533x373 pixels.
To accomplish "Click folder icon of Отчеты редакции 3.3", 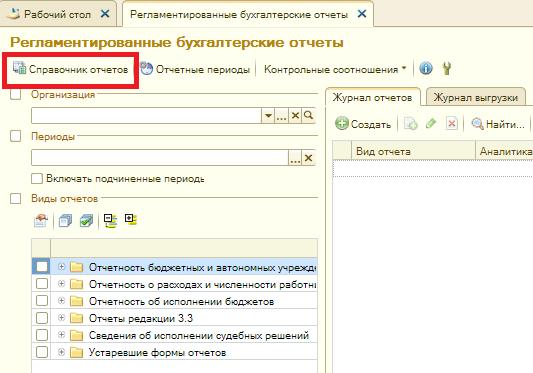I will (76, 318).
